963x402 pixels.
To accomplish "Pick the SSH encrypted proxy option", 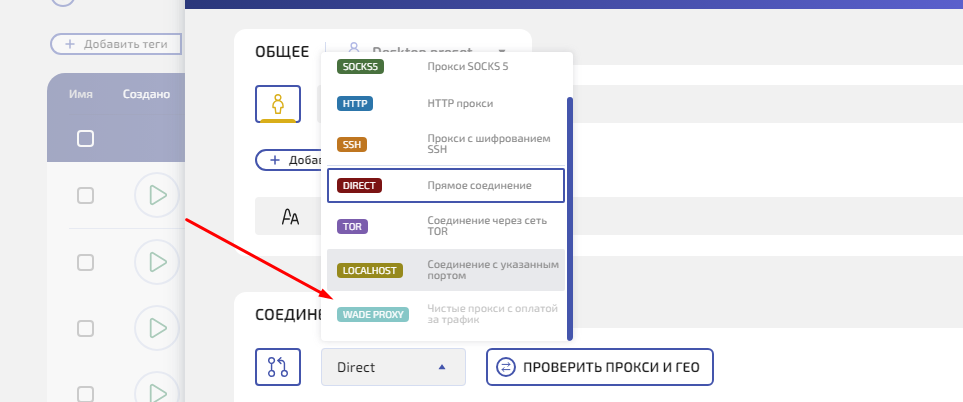I will click(446, 144).
